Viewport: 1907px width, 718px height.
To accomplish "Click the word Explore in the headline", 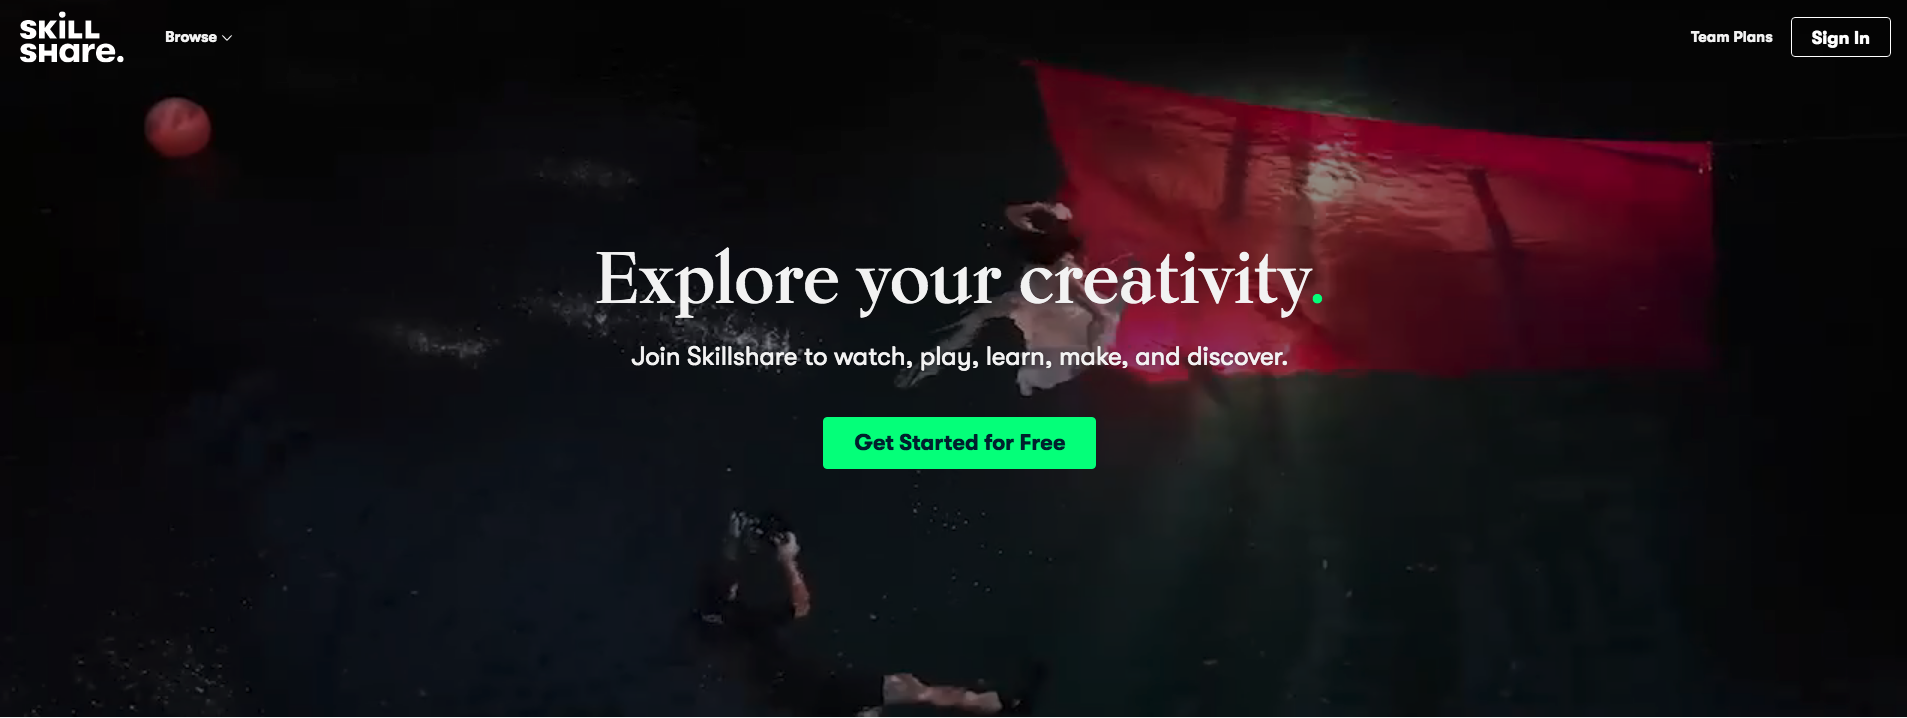I will click(717, 280).
